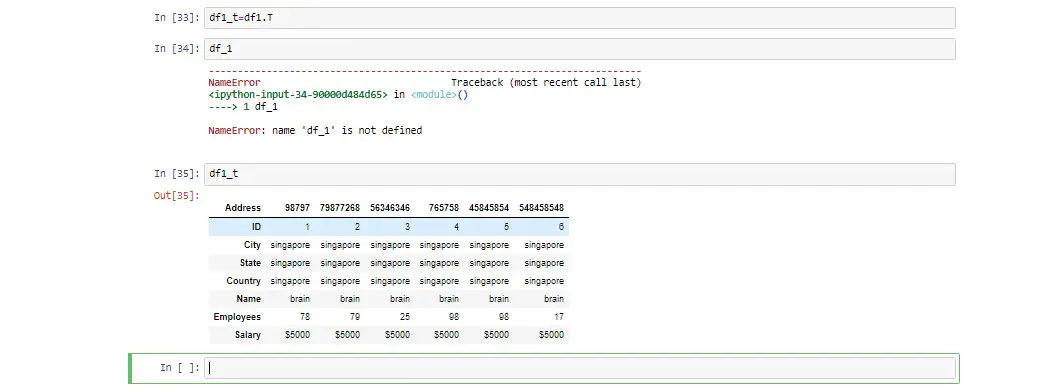The width and height of the screenshot is (1037, 391).
Task: Select the 548458548 column header
Action: coord(542,208)
